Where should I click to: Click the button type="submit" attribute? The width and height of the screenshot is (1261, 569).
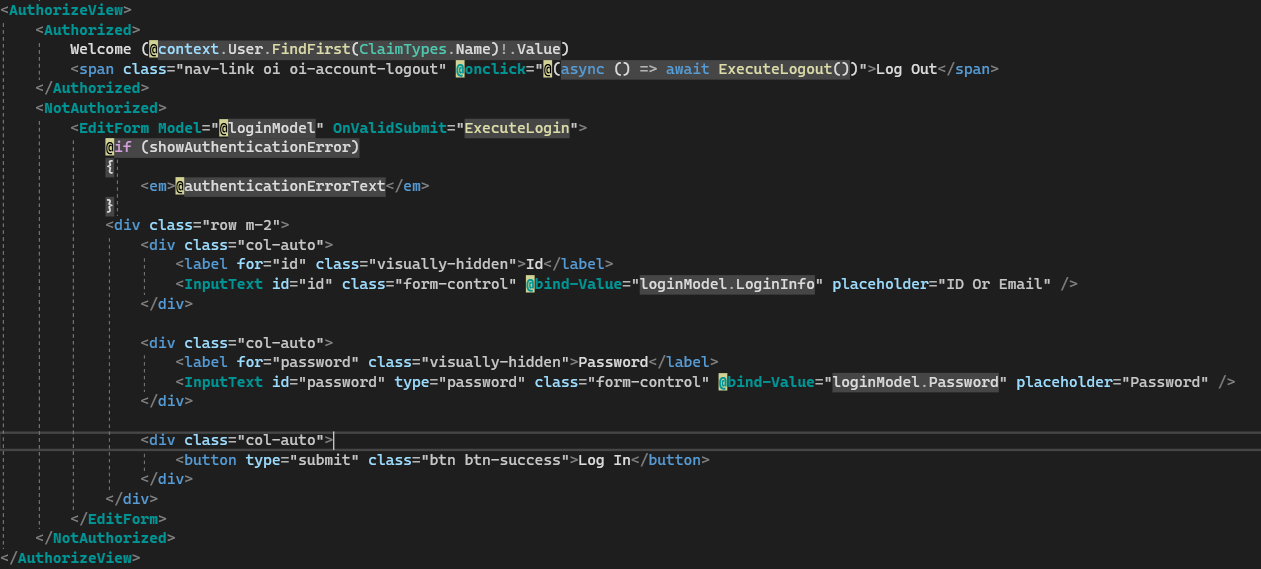pos(302,460)
